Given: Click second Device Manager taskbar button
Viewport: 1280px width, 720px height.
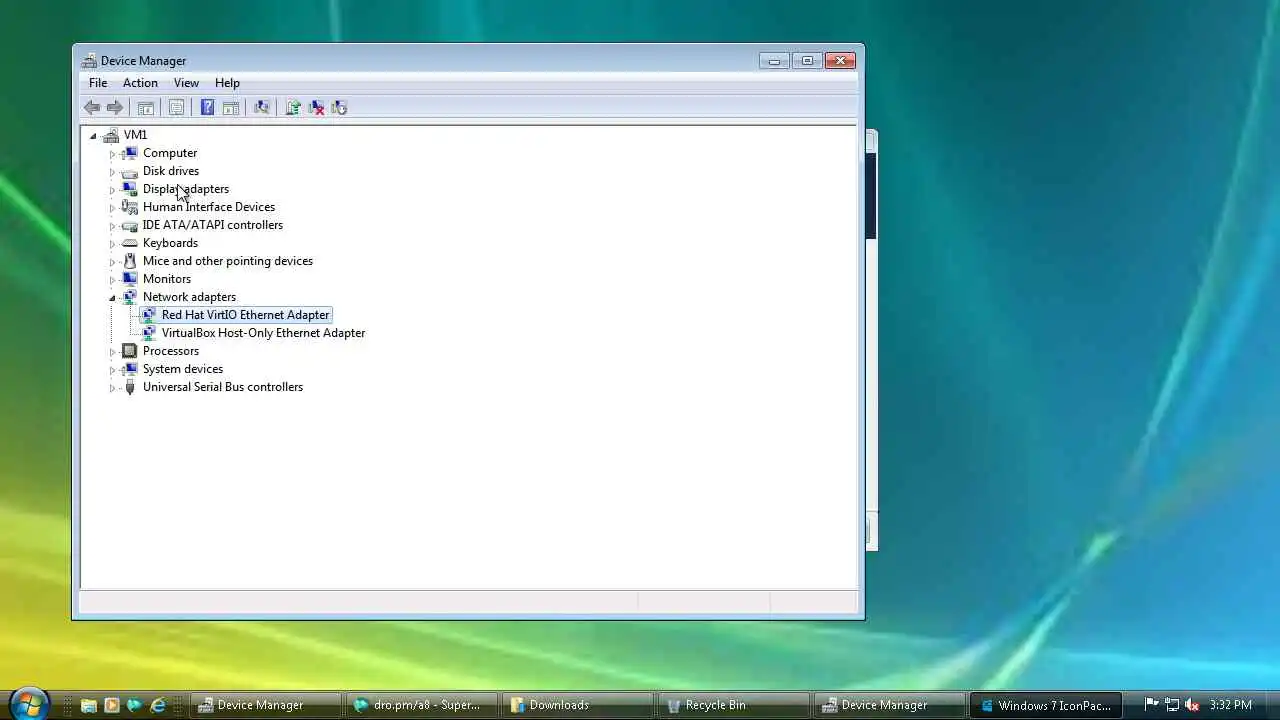Looking at the screenshot, I should [889, 705].
